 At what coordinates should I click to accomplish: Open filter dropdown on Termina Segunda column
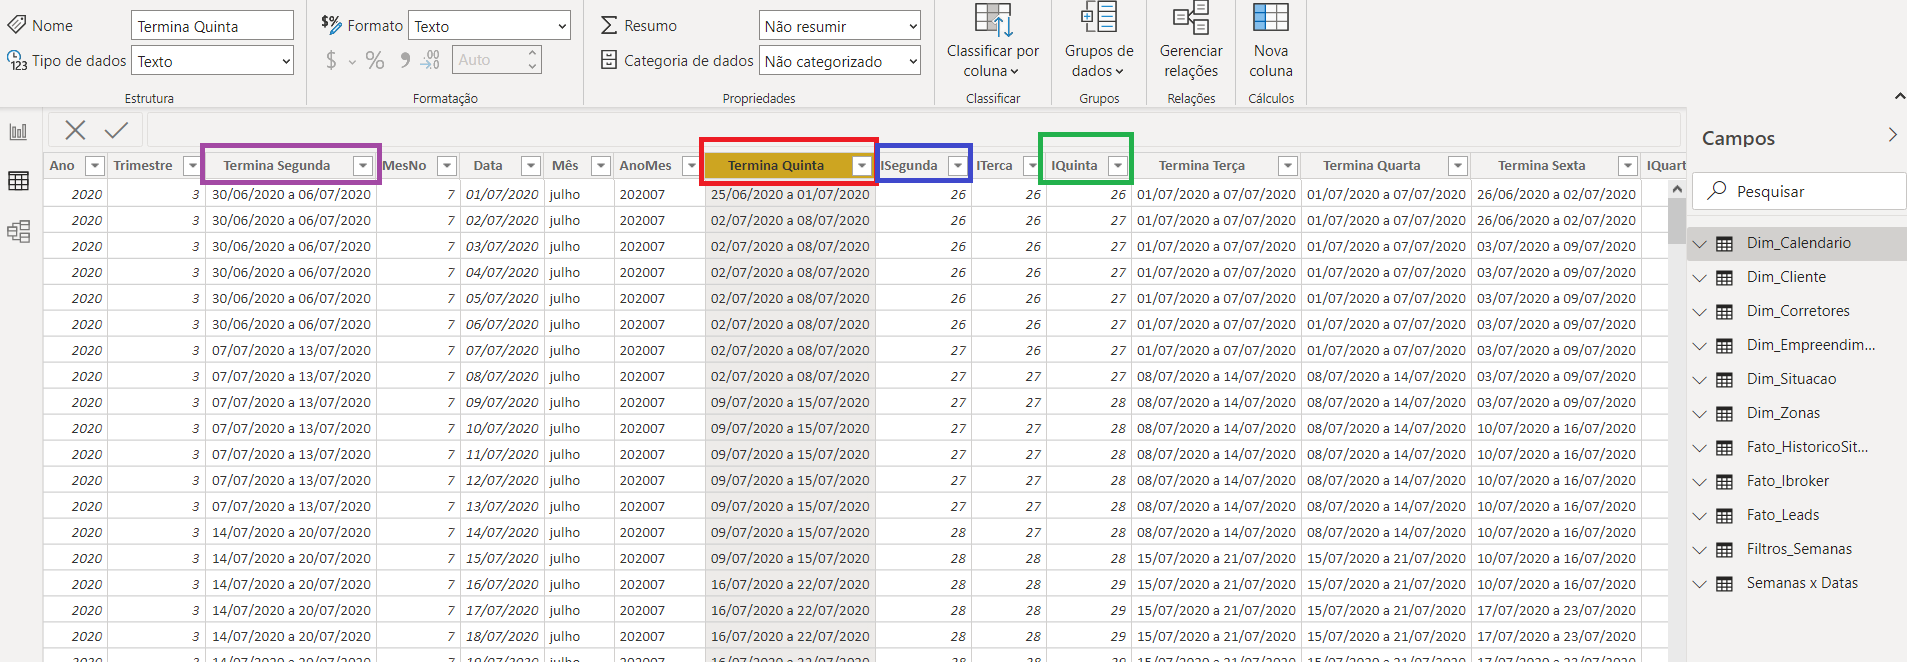[363, 166]
